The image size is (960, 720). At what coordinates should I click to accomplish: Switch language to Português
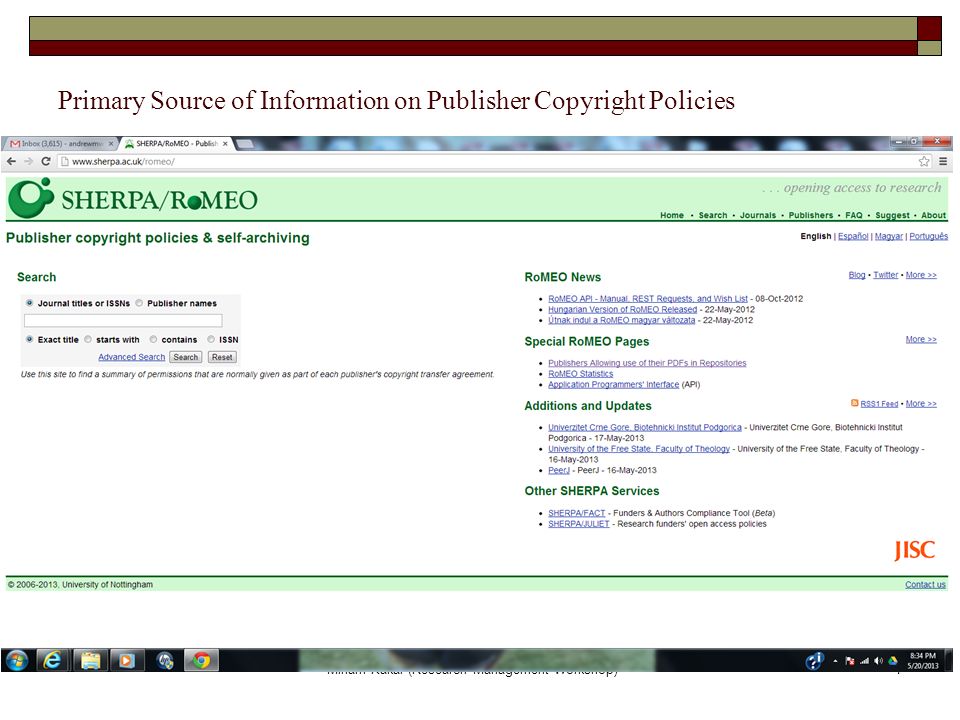pos(928,236)
